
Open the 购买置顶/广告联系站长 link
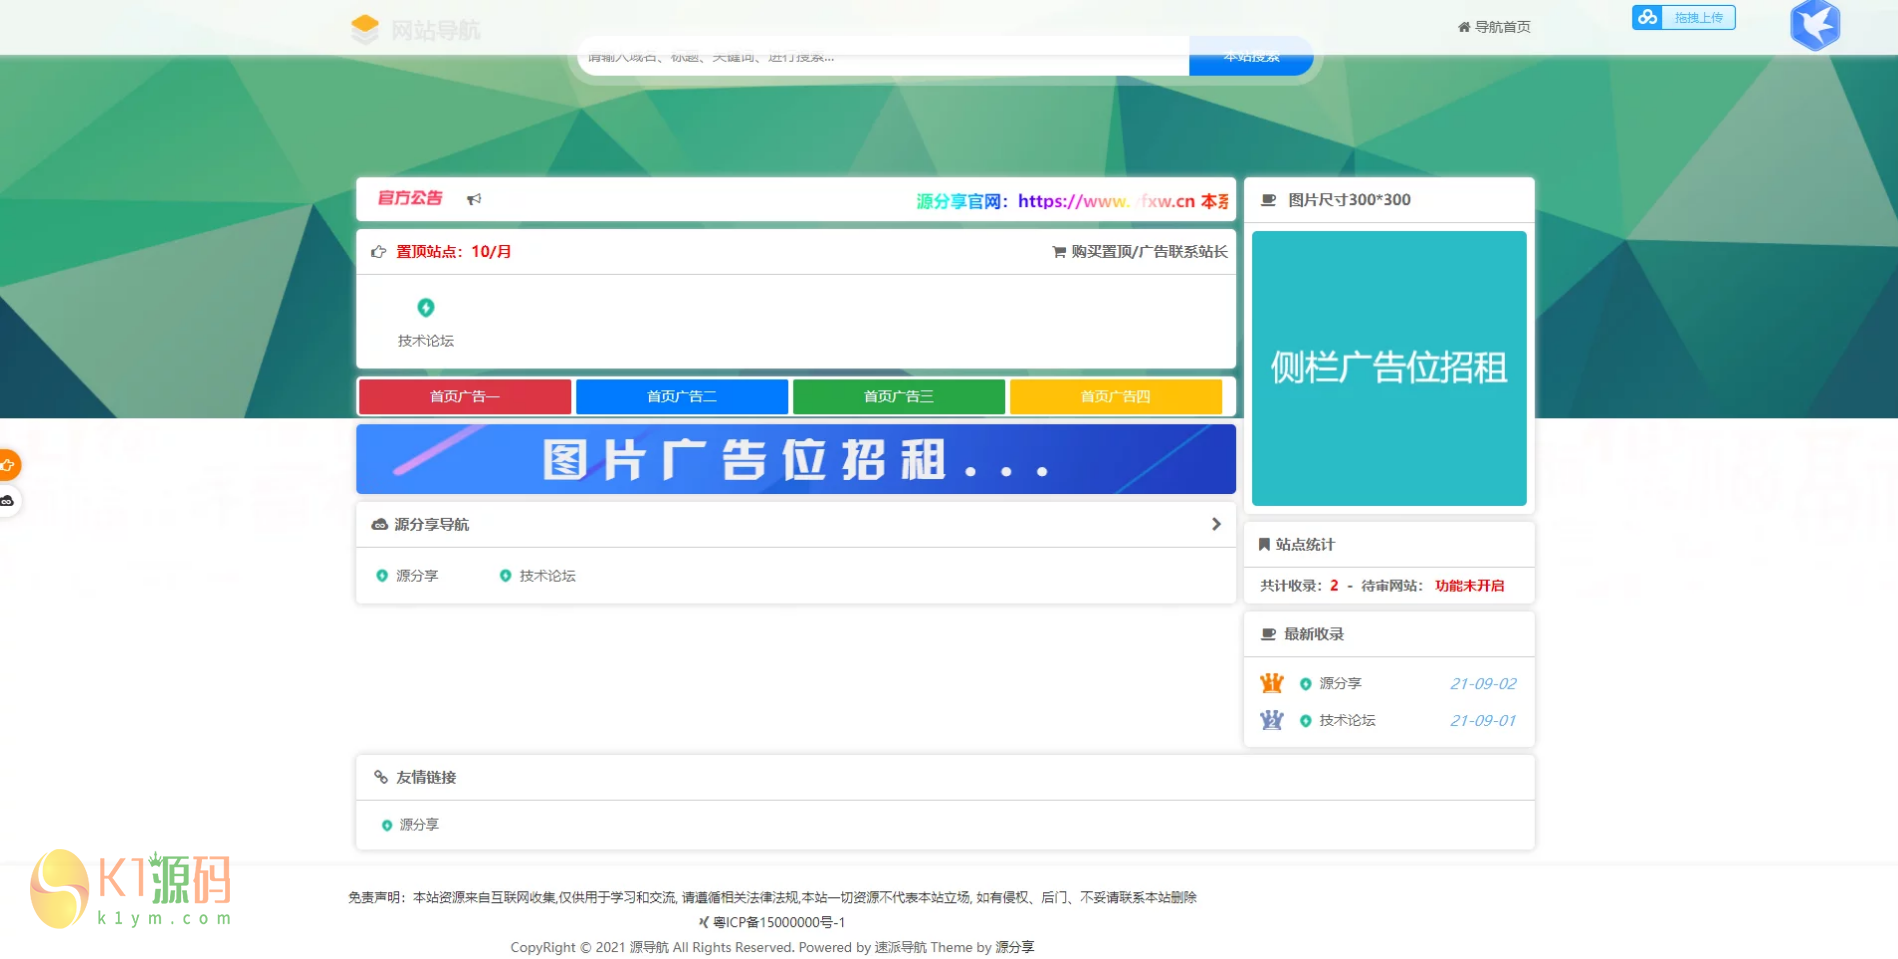[1140, 252]
